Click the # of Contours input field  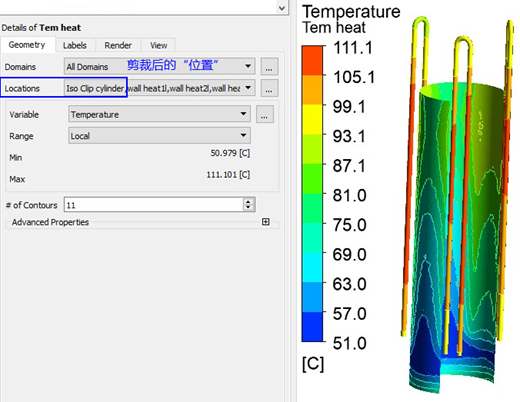154,205
